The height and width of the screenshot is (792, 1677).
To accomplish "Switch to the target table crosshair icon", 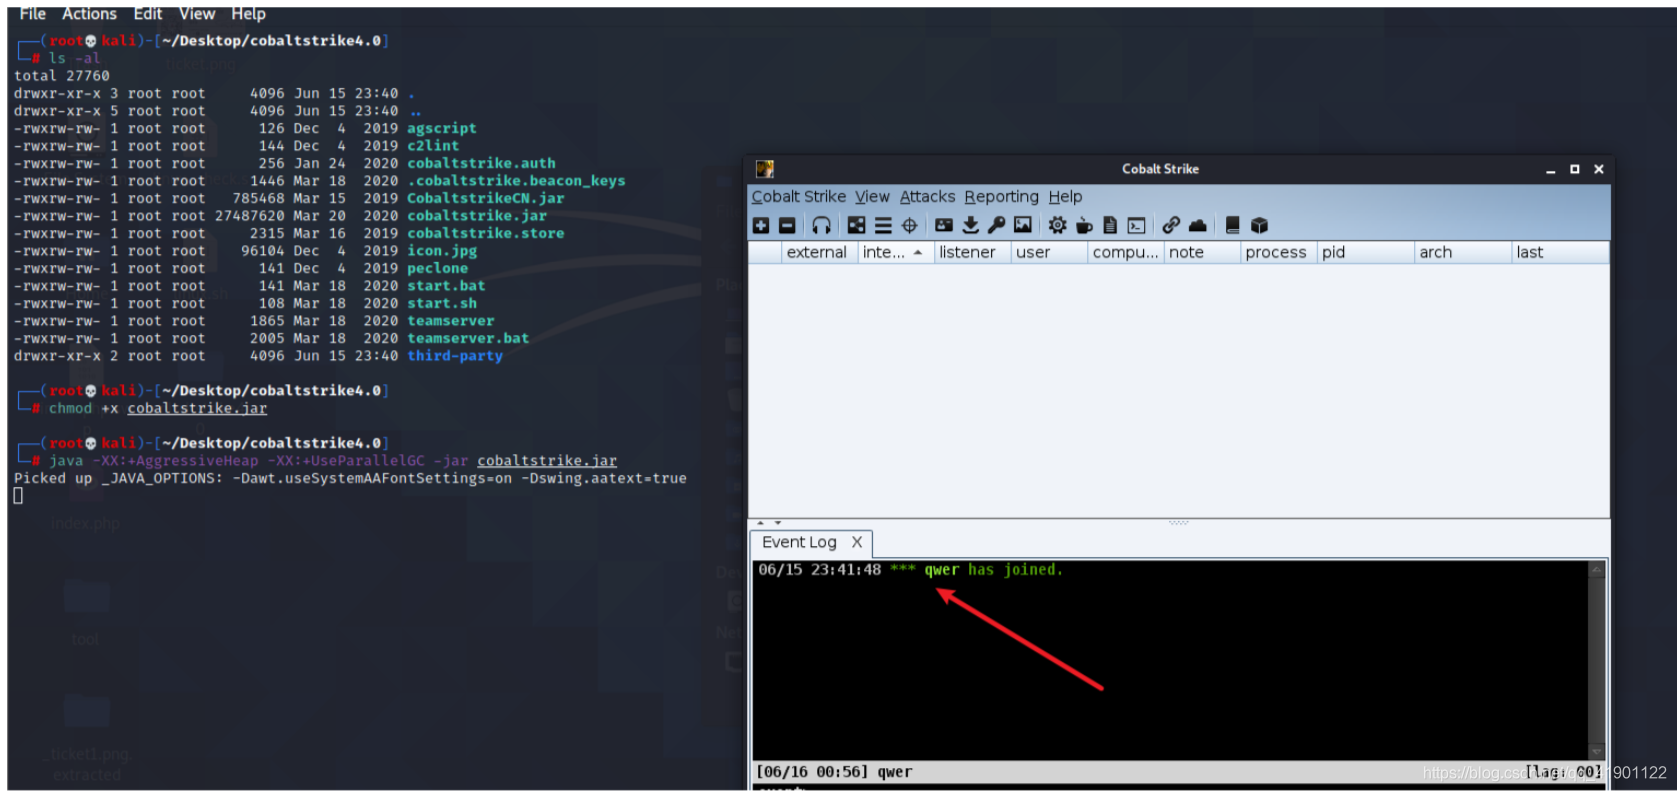I will (x=910, y=226).
